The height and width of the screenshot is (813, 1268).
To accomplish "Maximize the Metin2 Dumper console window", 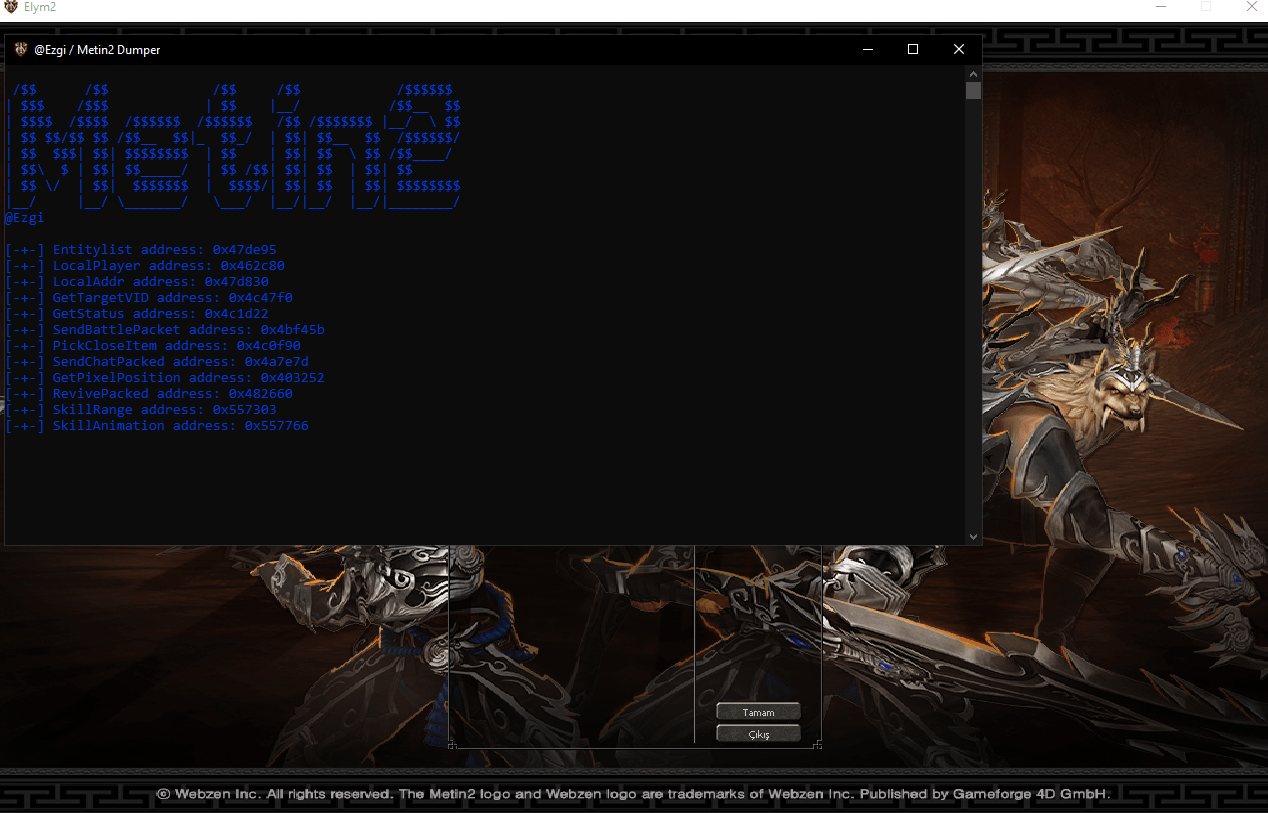I will 913,49.
